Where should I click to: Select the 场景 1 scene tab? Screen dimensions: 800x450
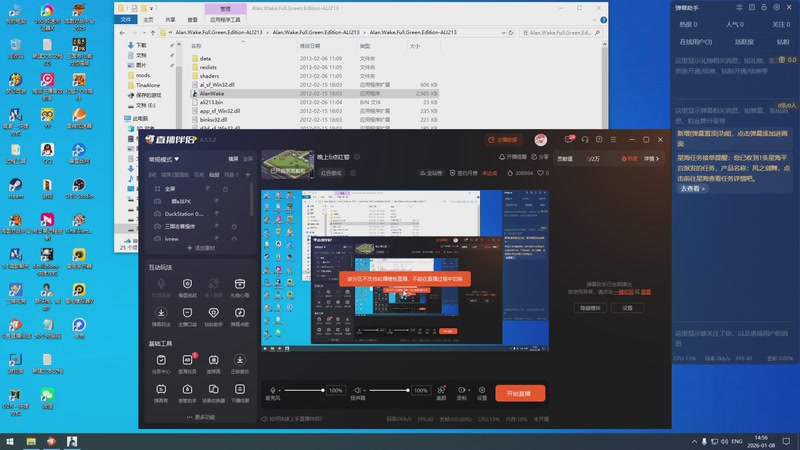click(x=231, y=174)
